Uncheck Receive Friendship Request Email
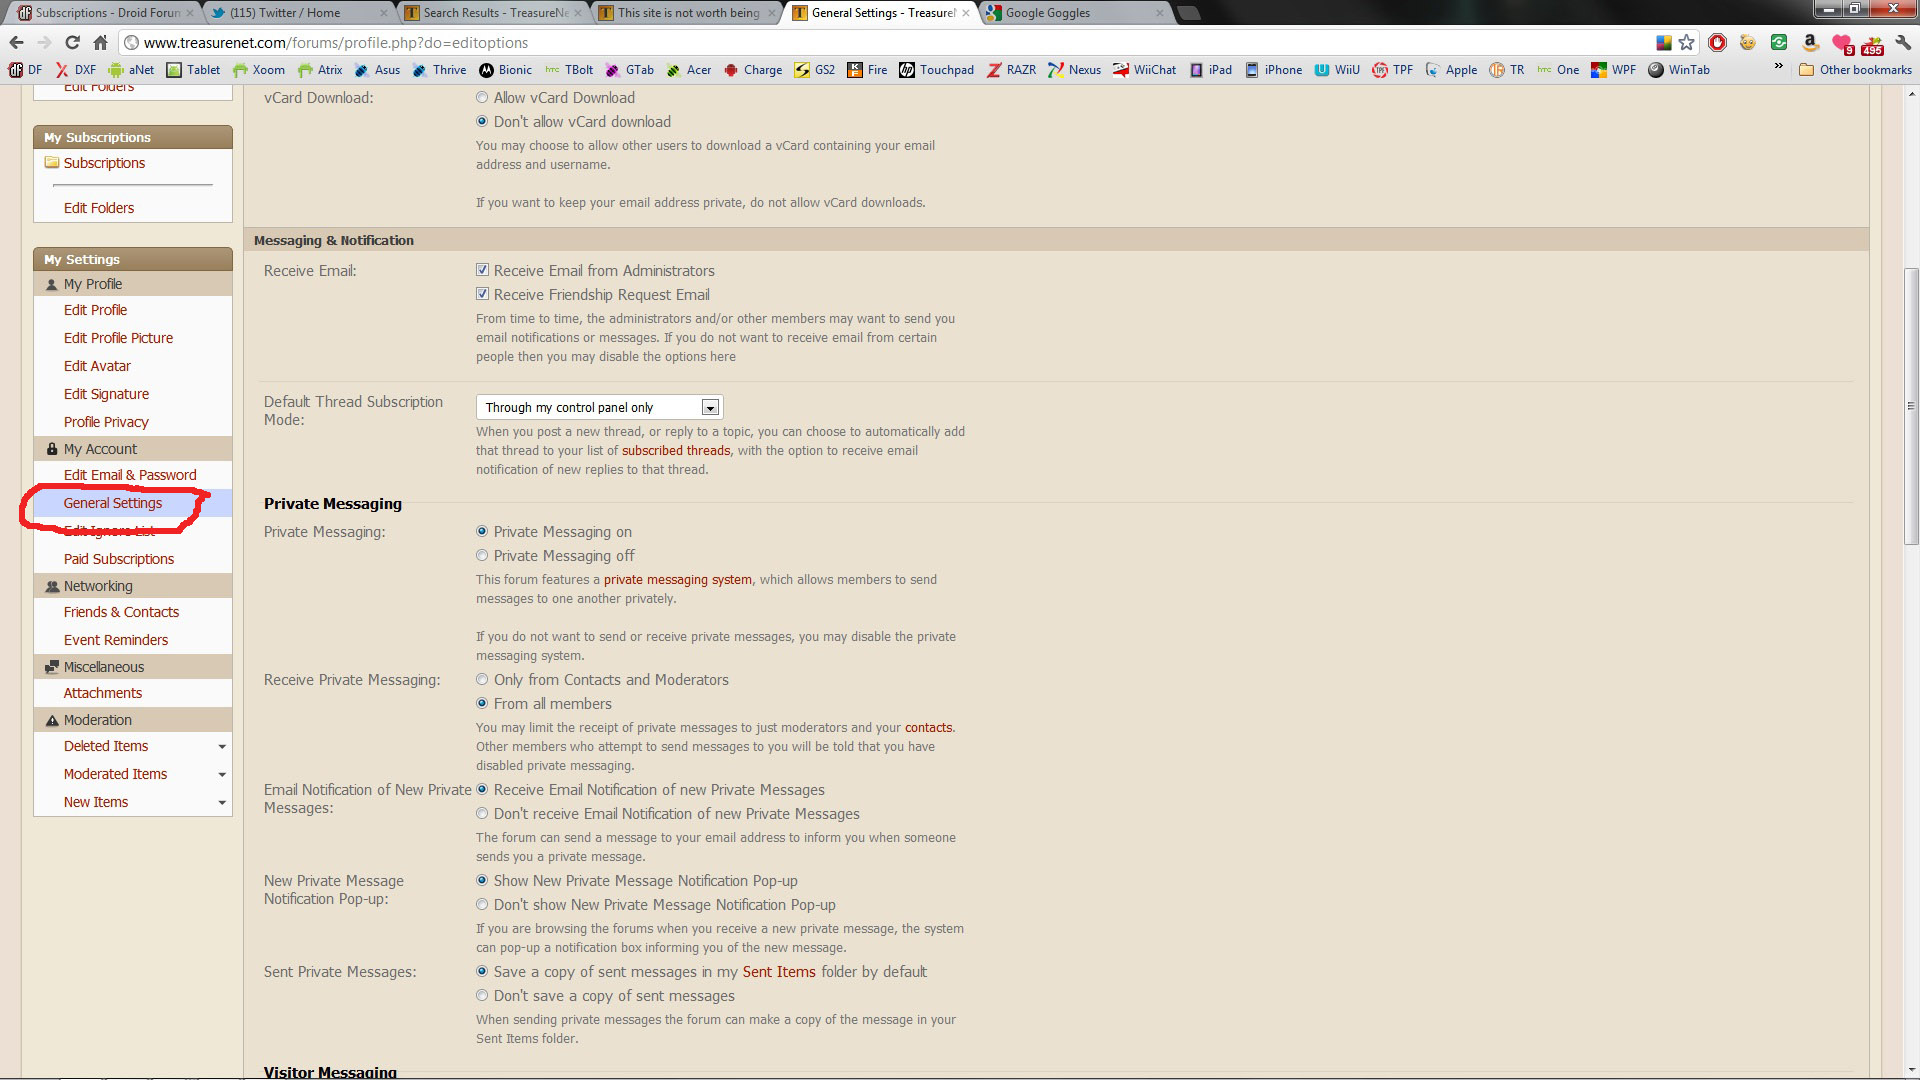Viewport: 1920px width, 1080px height. pos(483,294)
